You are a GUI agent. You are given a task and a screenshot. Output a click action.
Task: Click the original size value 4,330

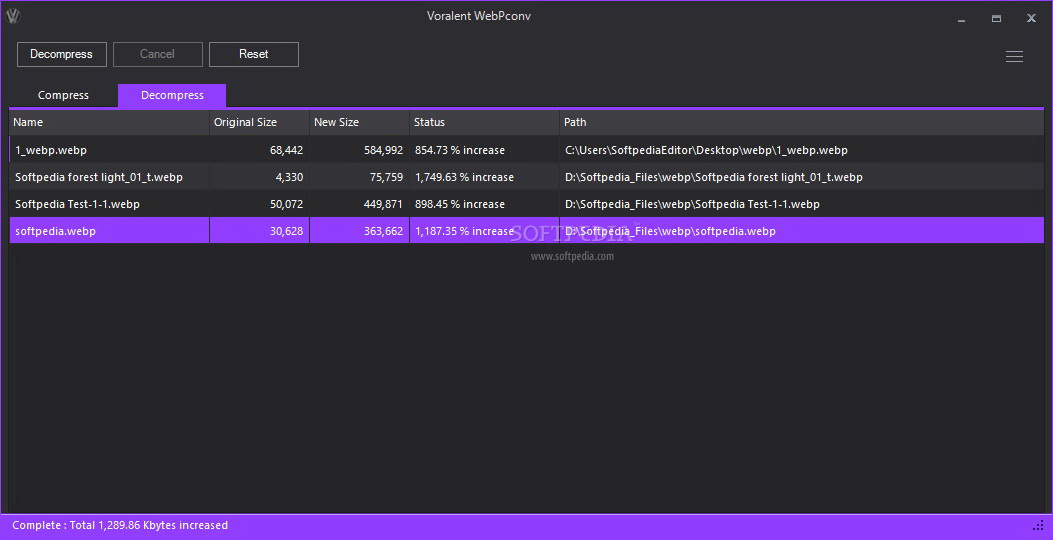pyautogui.click(x=289, y=177)
